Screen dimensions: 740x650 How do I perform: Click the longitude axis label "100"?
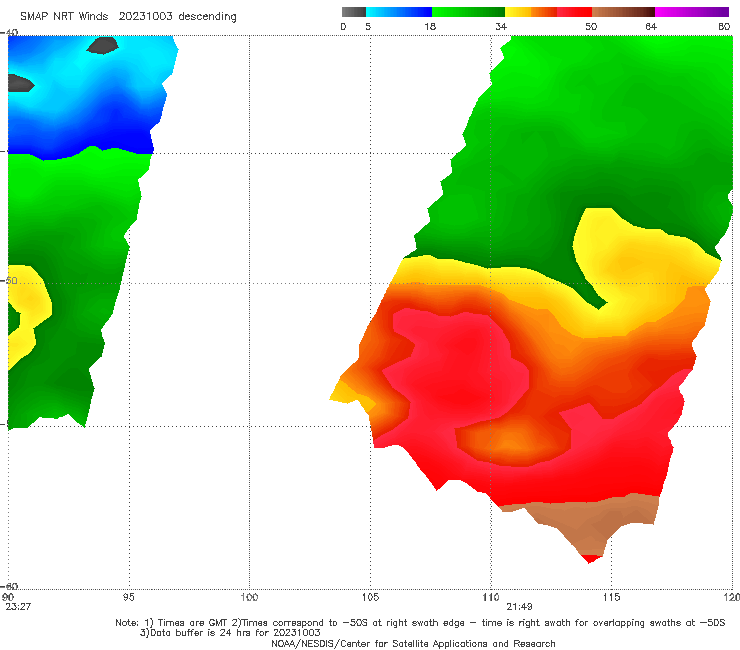[249, 598]
